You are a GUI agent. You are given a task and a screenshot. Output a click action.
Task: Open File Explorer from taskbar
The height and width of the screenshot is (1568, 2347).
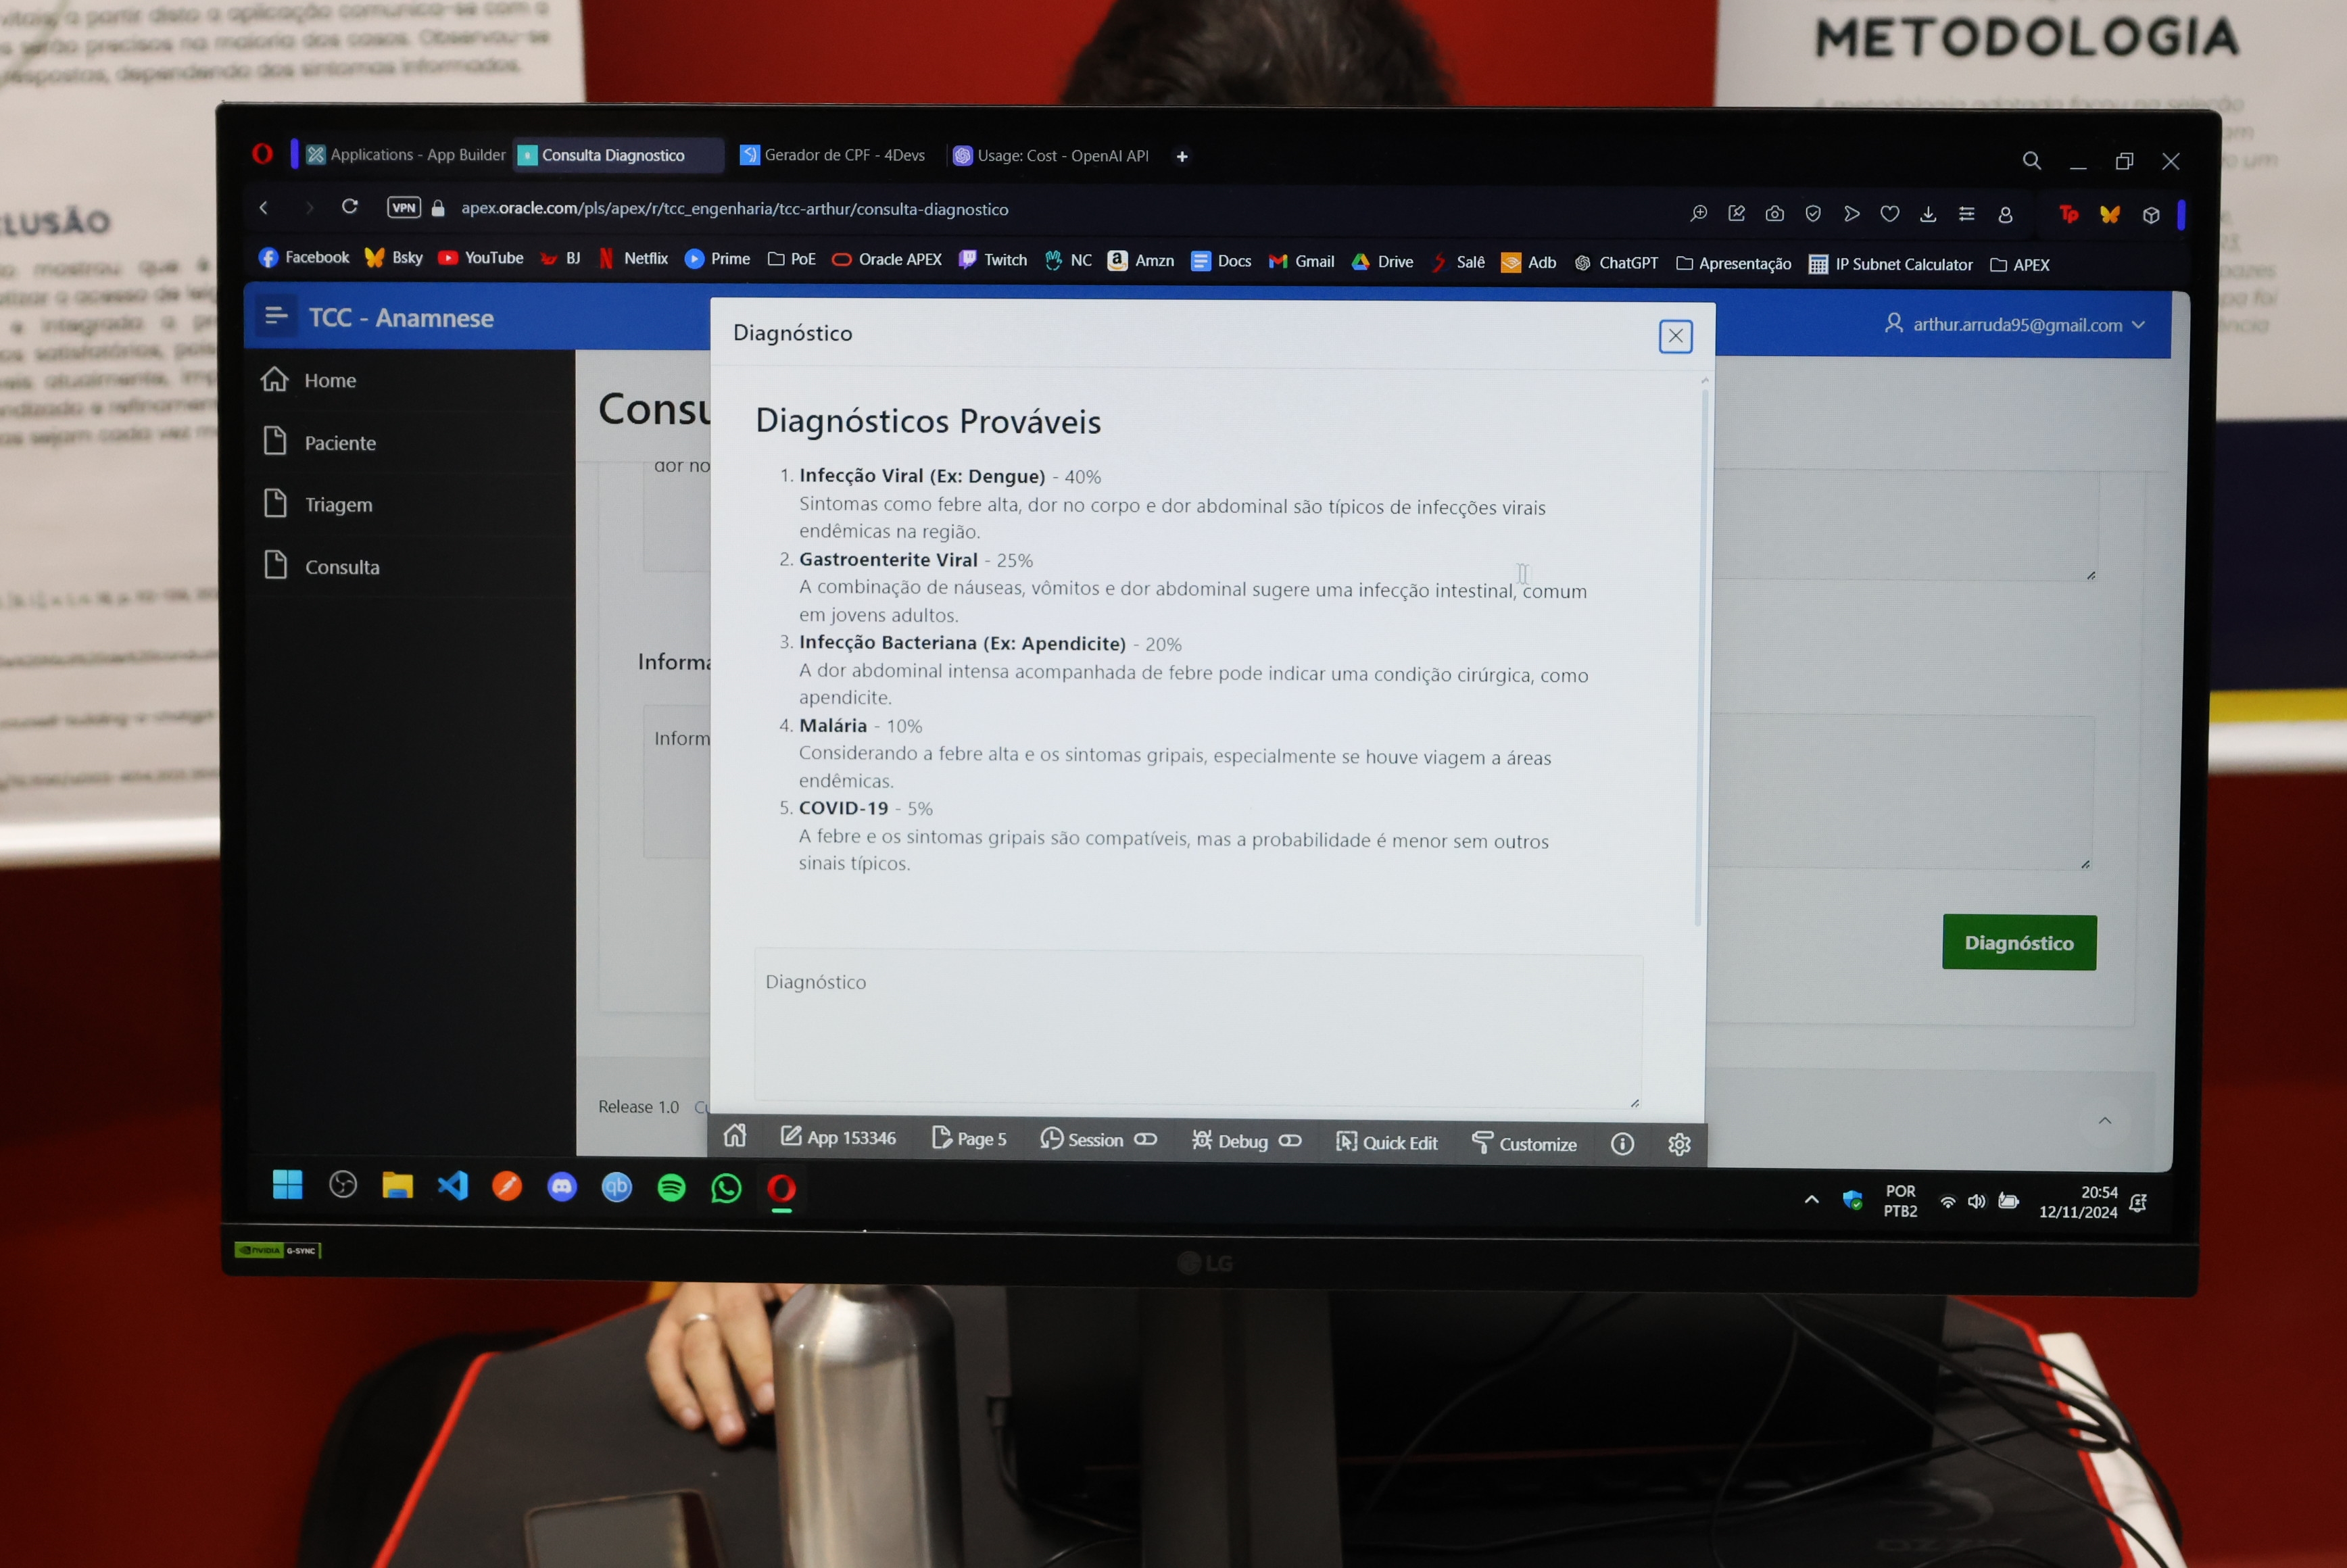[397, 1186]
